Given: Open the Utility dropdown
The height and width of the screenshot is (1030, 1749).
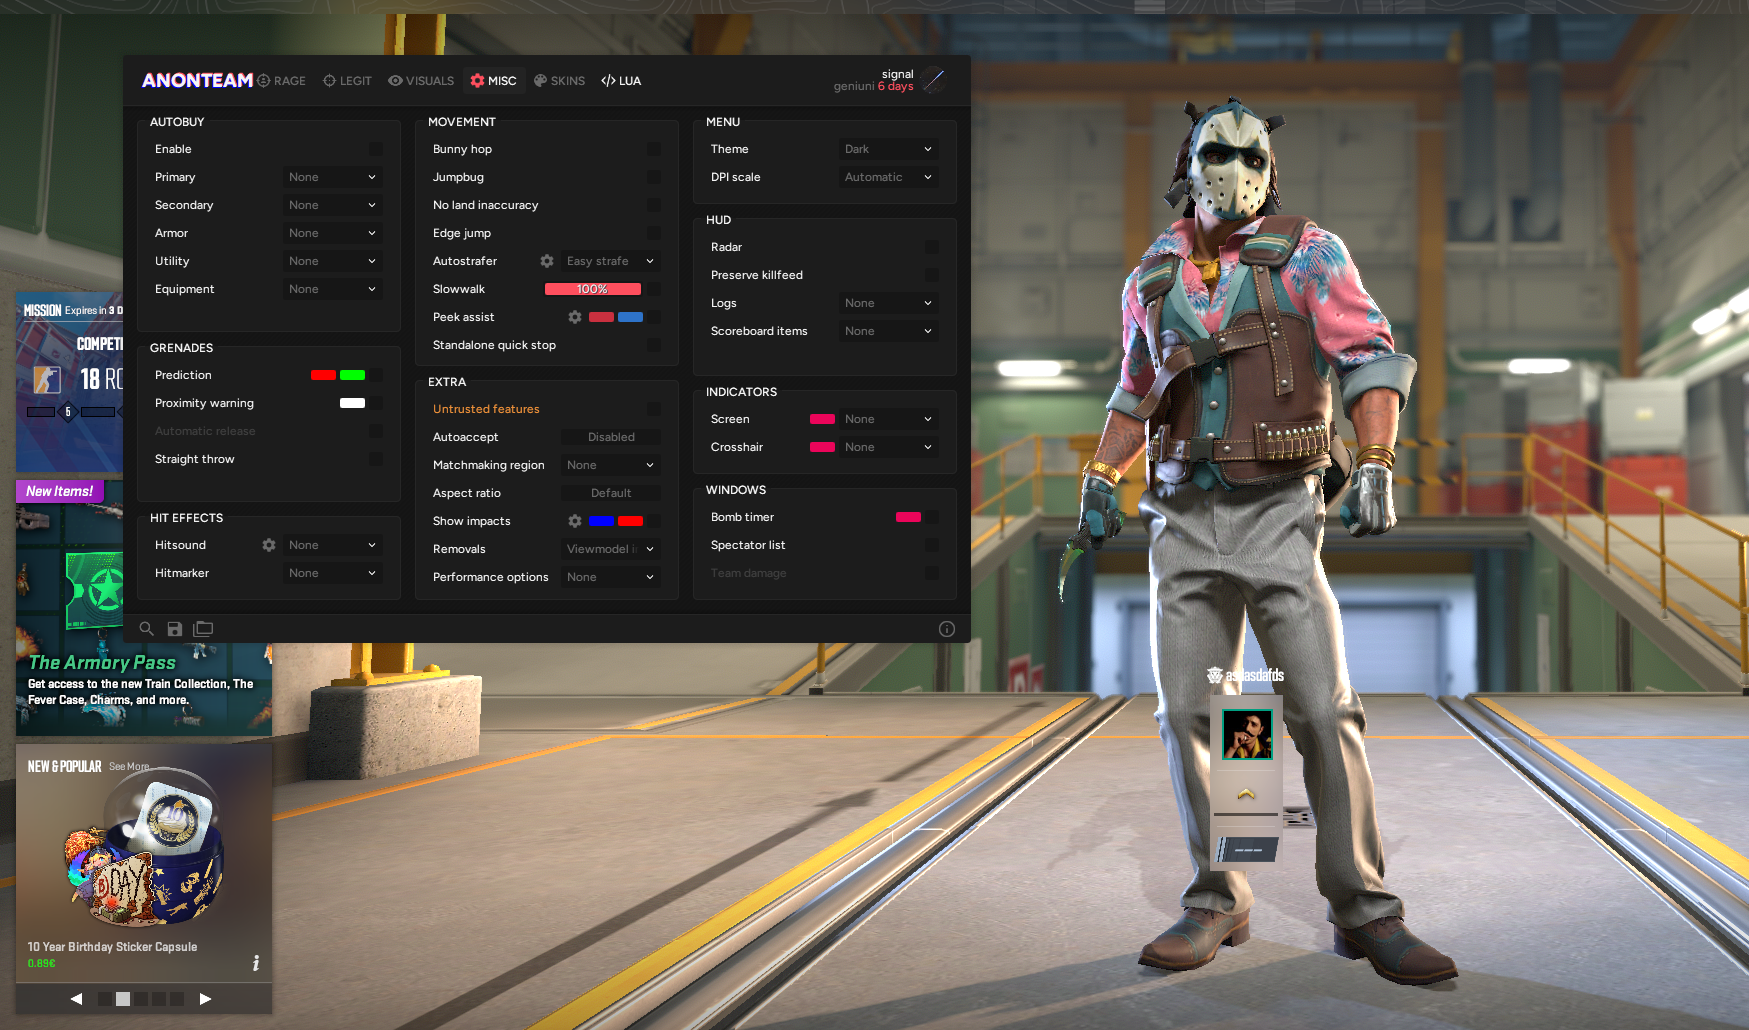Looking at the screenshot, I should click(333, 261).
